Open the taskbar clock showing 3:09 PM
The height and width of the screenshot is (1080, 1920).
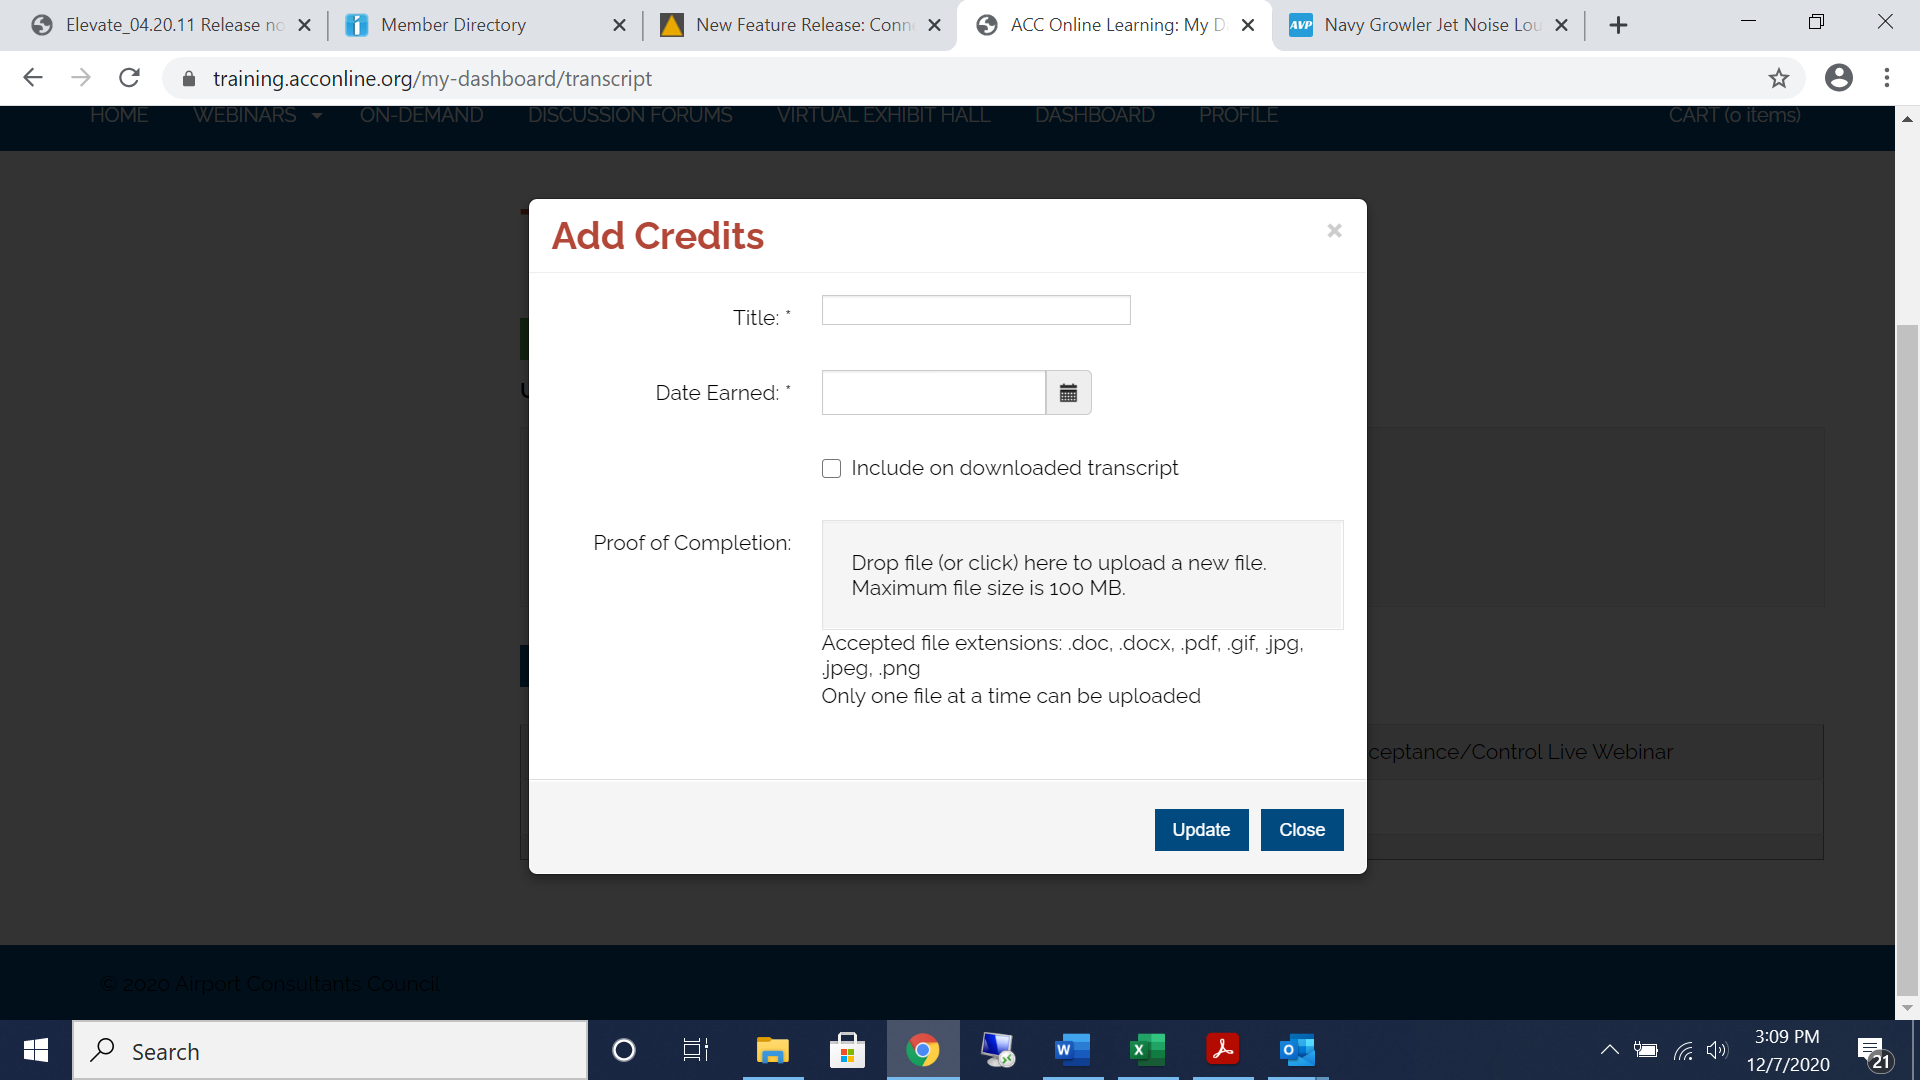[1787, 1050]
